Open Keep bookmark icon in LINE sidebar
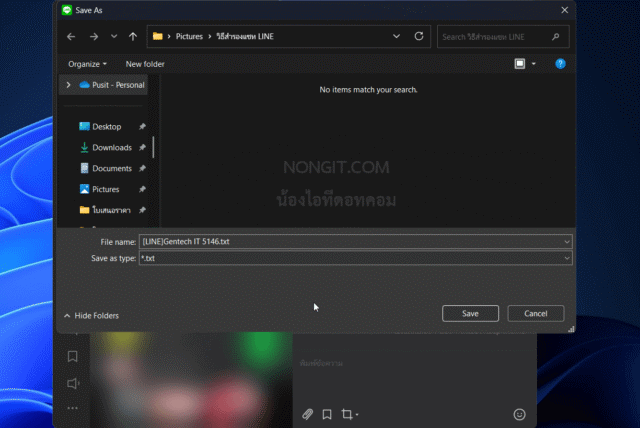Image resolution: width=640 pixels, height=428 pixels. (x=73, y=356)
